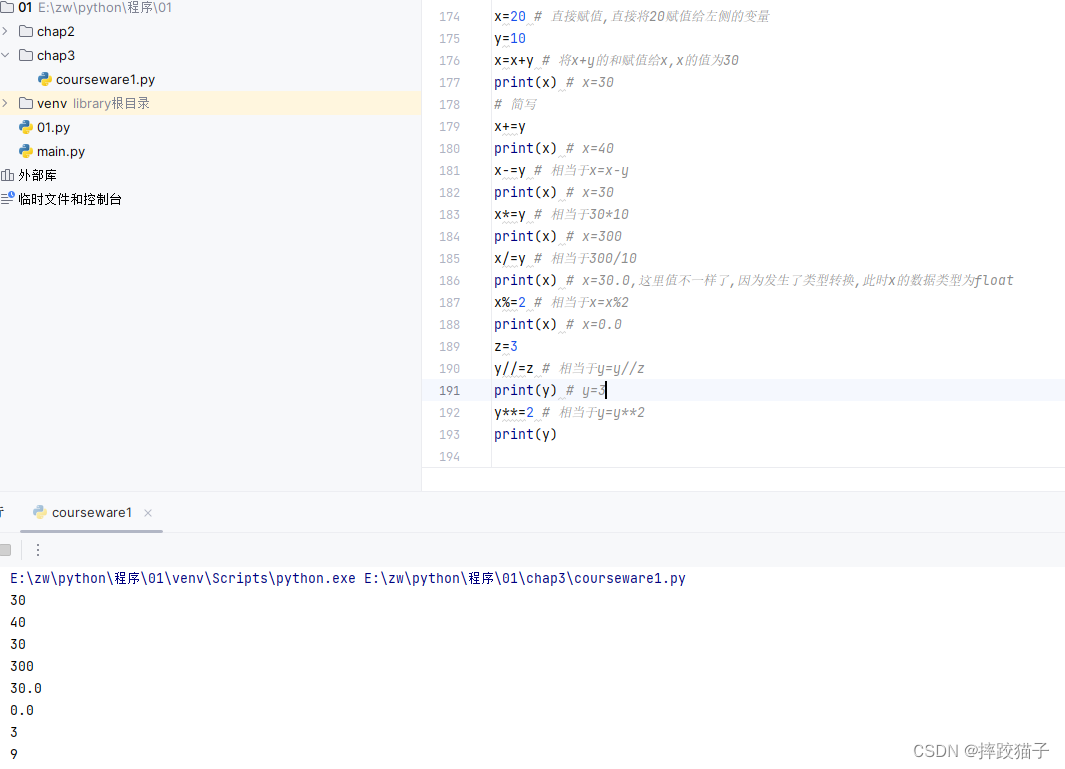Click the Python icon beside main.py

click(26, 151)
